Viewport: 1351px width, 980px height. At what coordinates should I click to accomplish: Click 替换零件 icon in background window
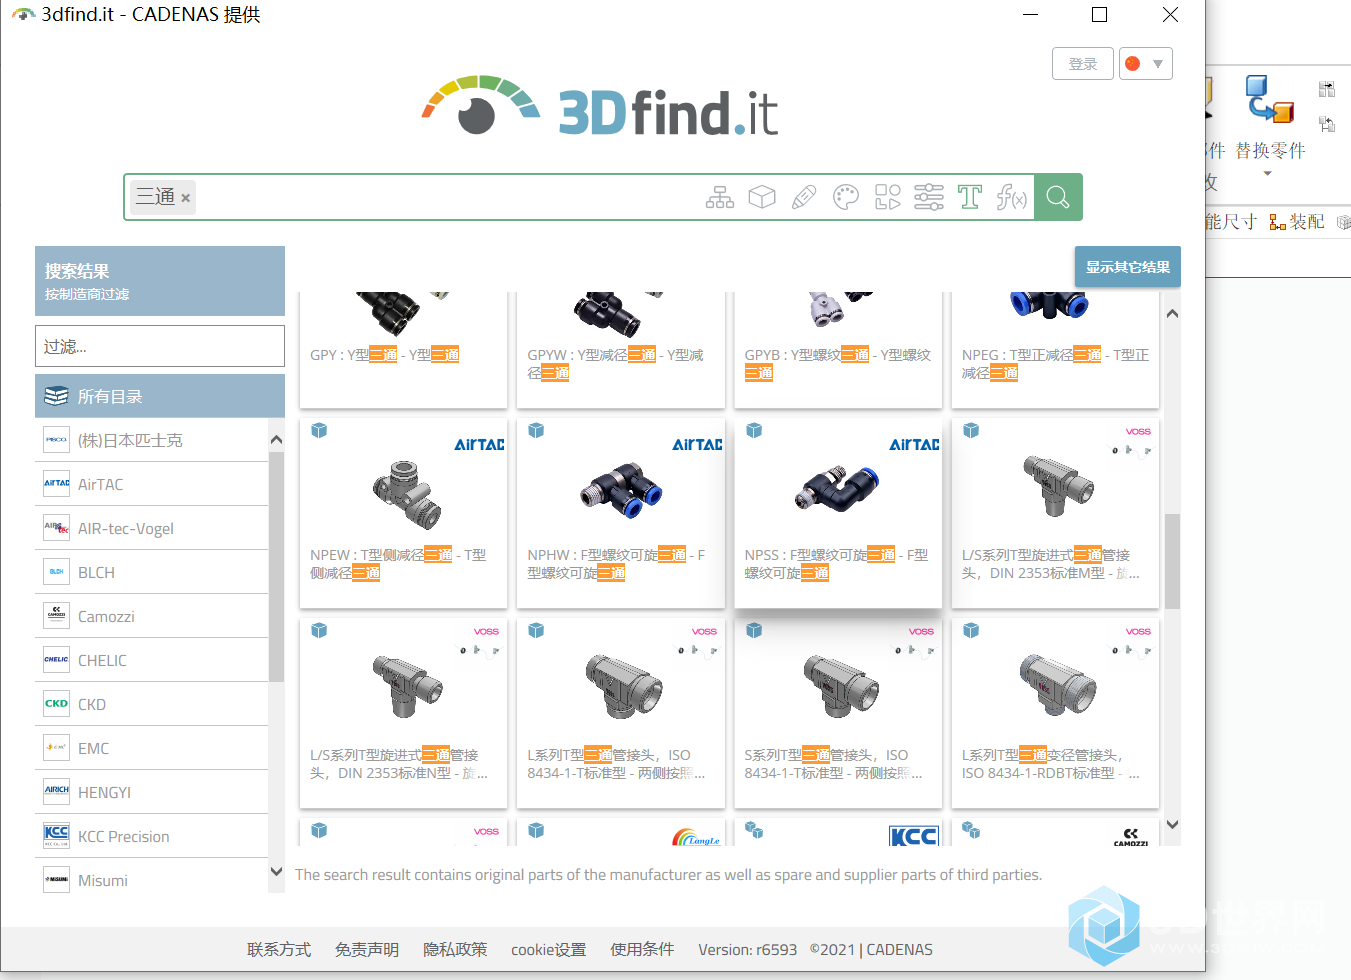tap(1270, 100)
